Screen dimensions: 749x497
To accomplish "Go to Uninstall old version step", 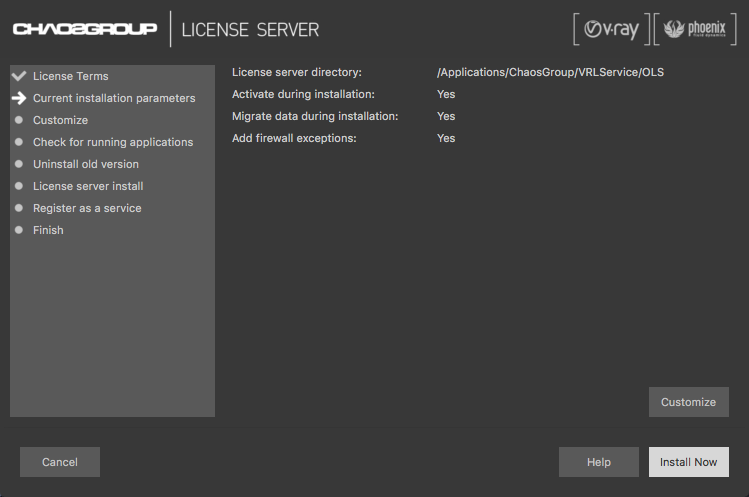I will [x=85, y=164].
